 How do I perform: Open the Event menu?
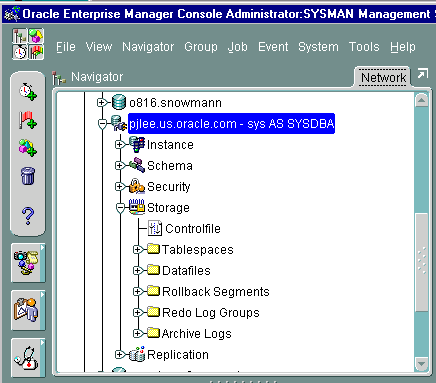coord(273,47)
